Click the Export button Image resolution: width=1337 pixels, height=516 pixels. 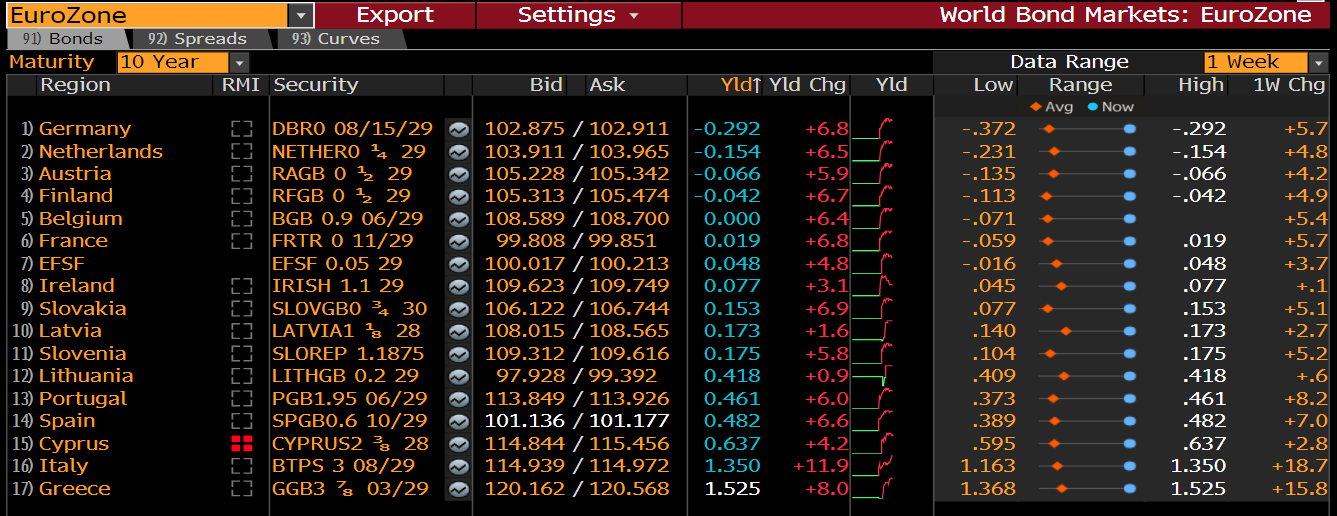395,15
